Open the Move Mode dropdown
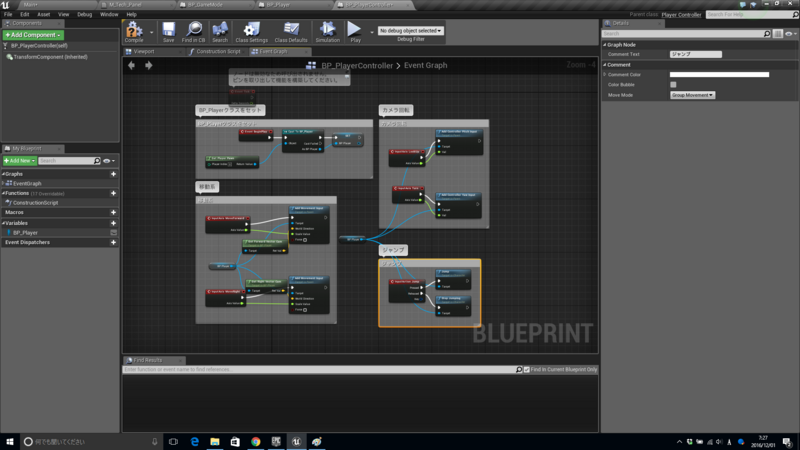Screen dimensions: 800x450 coord(692,95)
